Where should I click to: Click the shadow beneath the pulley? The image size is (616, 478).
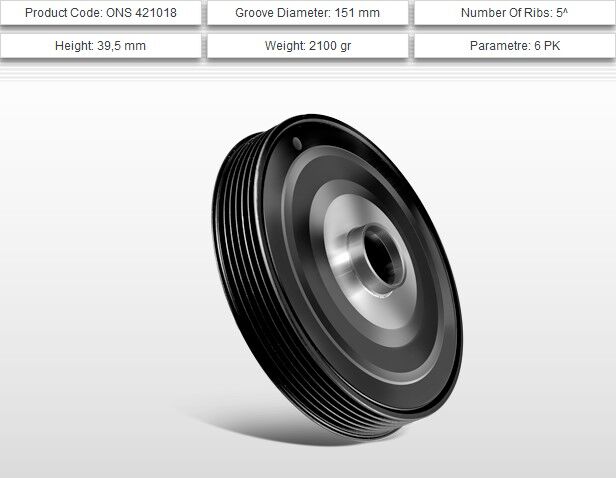(x=275, y=426)
